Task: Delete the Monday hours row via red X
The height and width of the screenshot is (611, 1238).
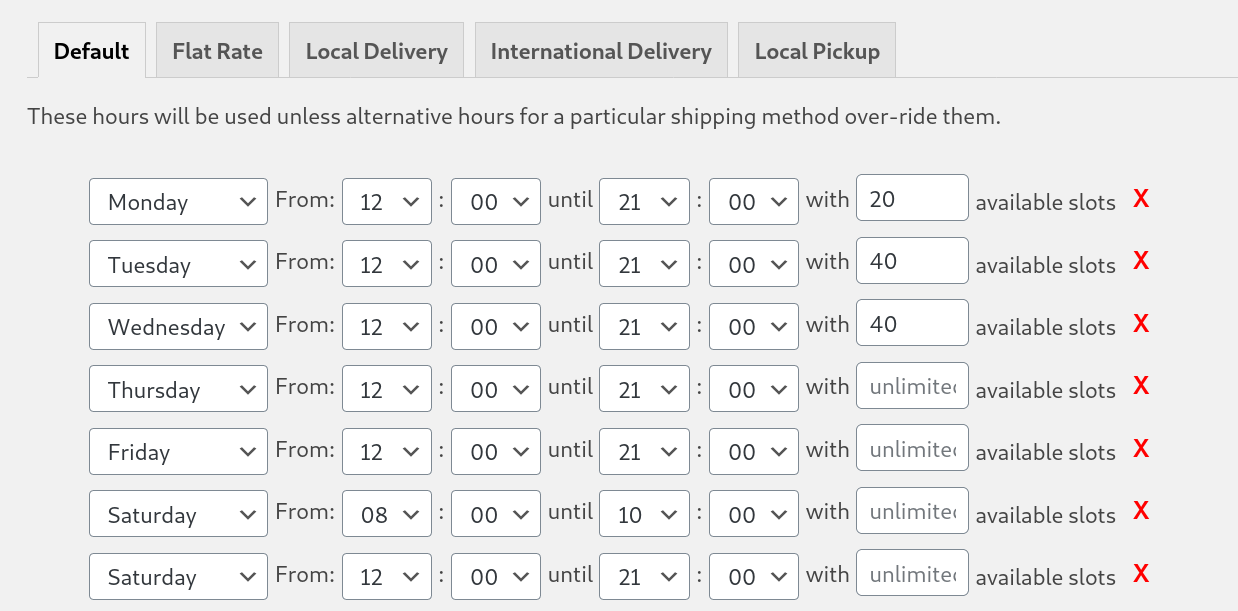Action: tap(1140, 199)
